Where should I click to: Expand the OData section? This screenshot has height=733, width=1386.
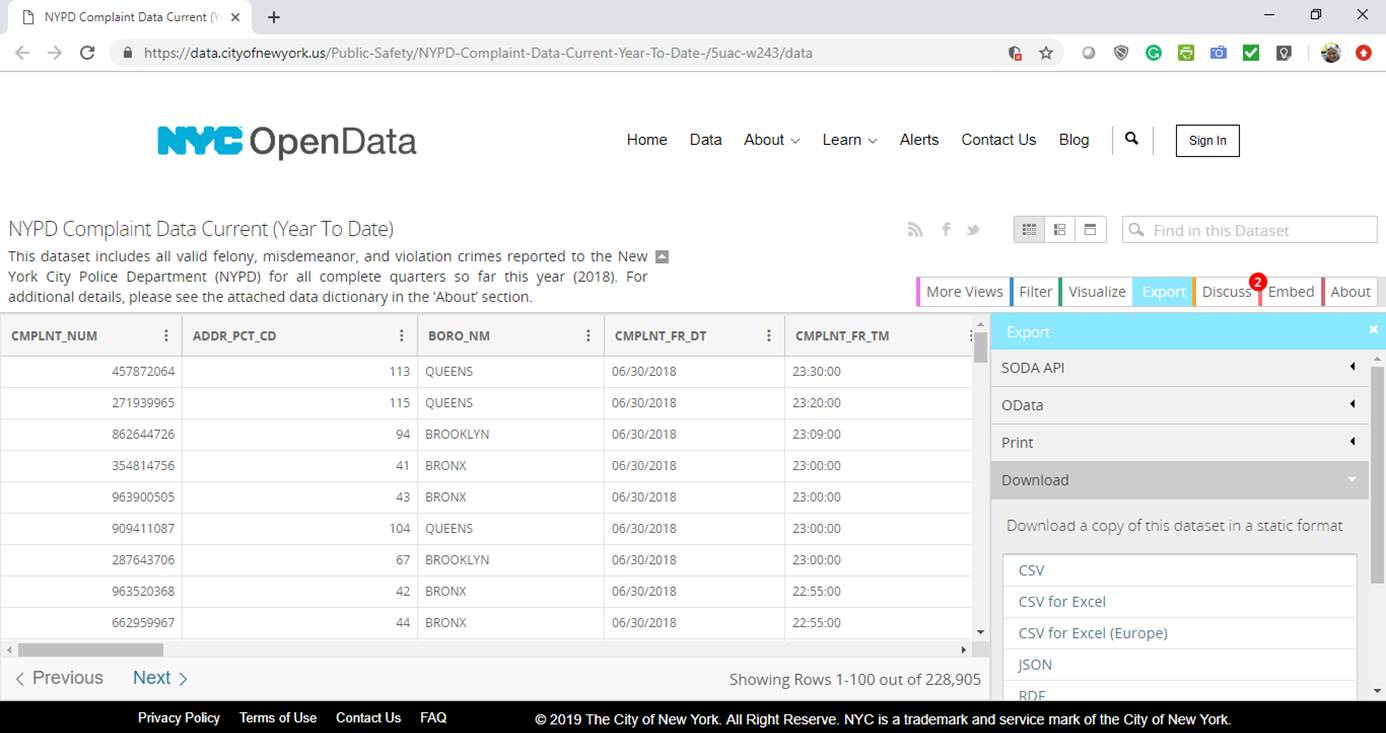(x=1181, y=405)
